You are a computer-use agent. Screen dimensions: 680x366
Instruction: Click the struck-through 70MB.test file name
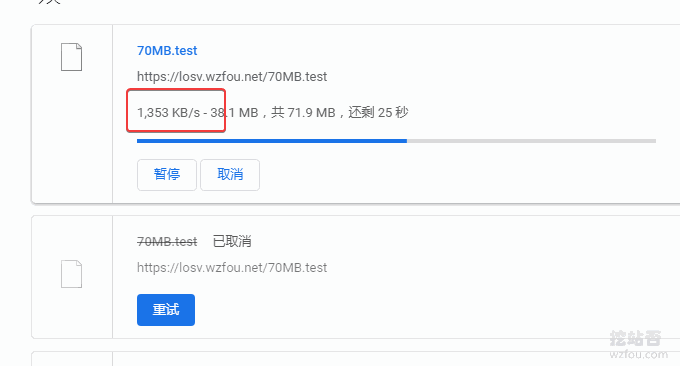(x=167, y=242)
